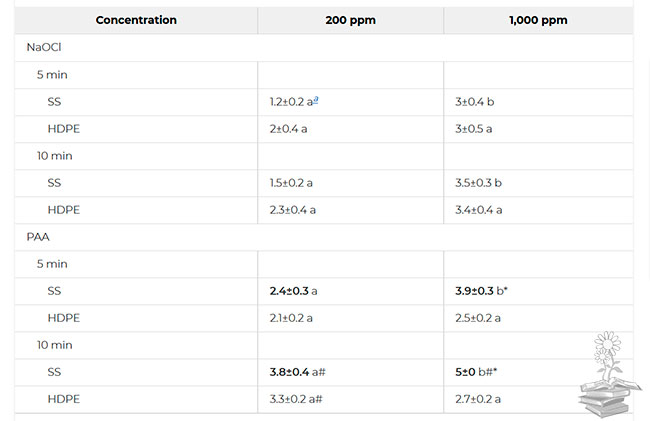Image resolution: width=650 pixels, height=421 pixels.
Task: Select the bold 3.8±0.4 a# value
Action: coord(296,372)
